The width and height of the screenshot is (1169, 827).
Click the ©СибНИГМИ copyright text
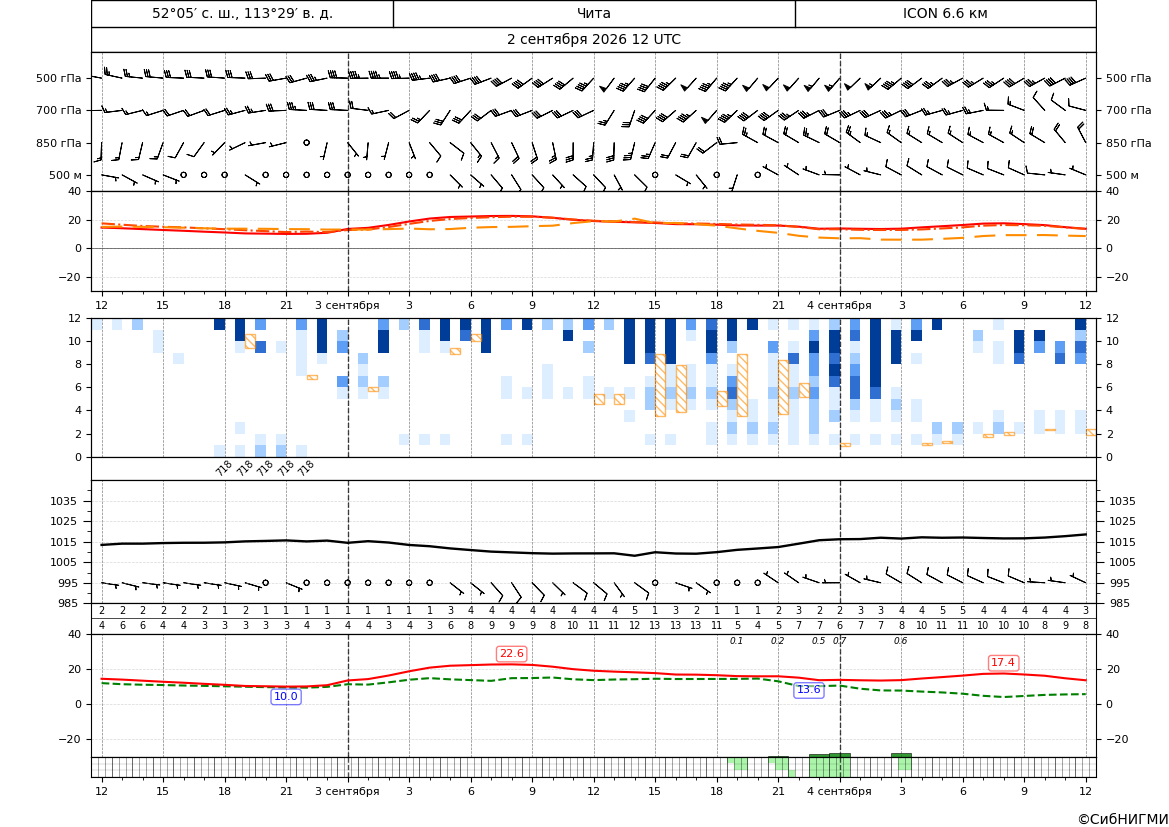click(x=1123, y=819)
